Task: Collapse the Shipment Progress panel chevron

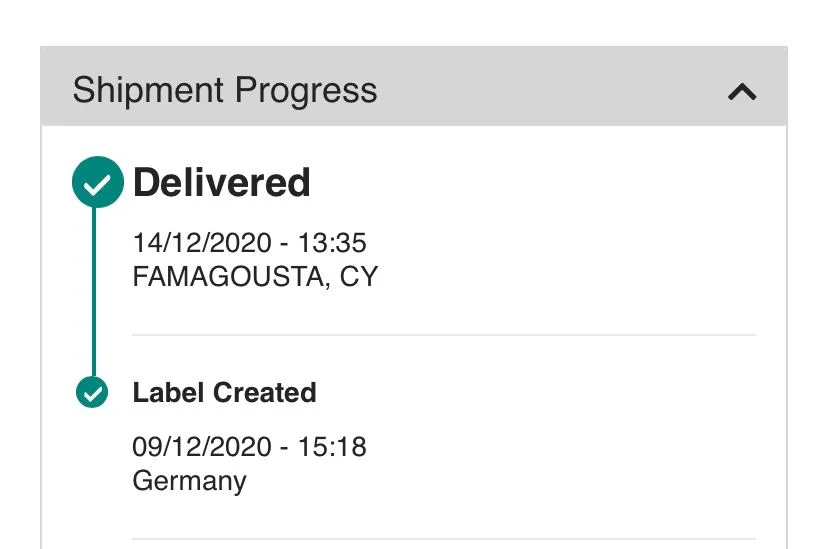Action: click(x=742, y=92)
